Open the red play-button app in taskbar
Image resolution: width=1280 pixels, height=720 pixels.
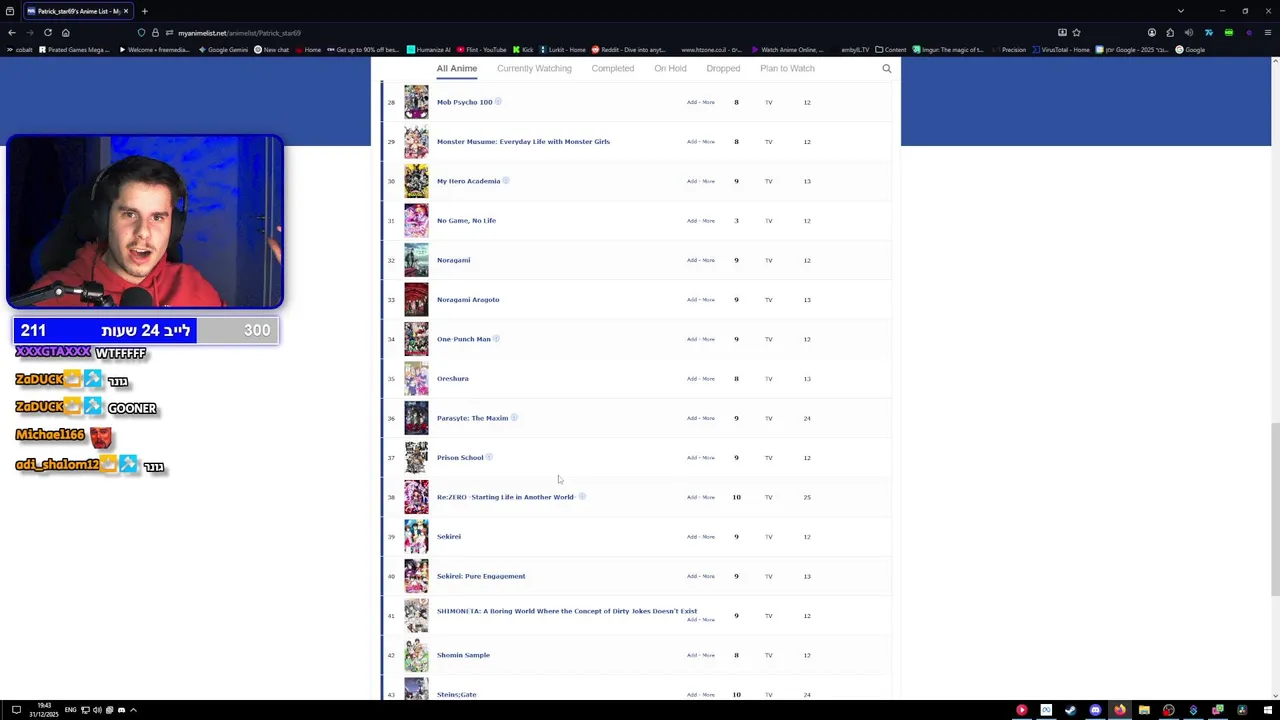(1021, 710)
